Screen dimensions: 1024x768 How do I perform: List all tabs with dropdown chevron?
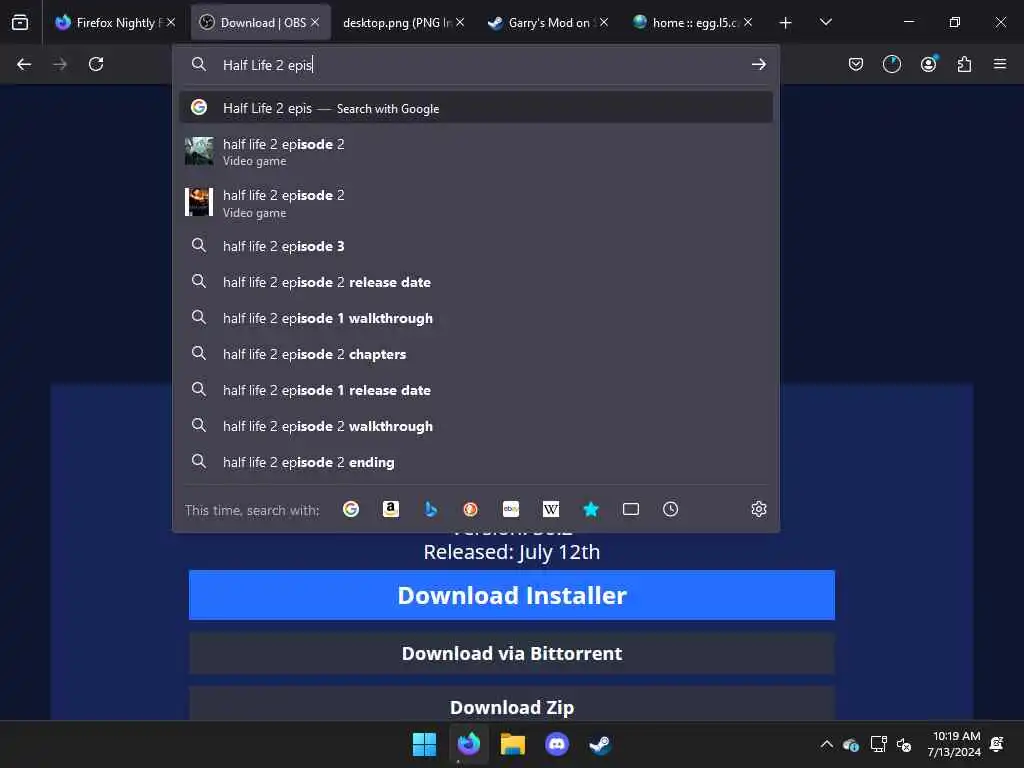825,23
